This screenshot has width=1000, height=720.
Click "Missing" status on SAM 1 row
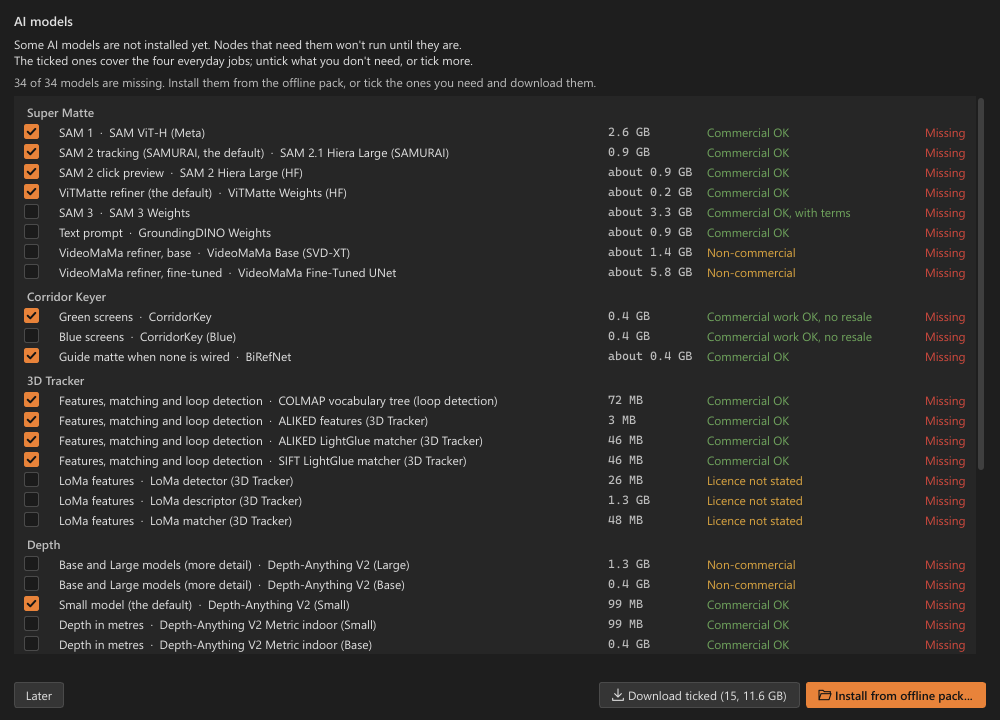(945, 133)
